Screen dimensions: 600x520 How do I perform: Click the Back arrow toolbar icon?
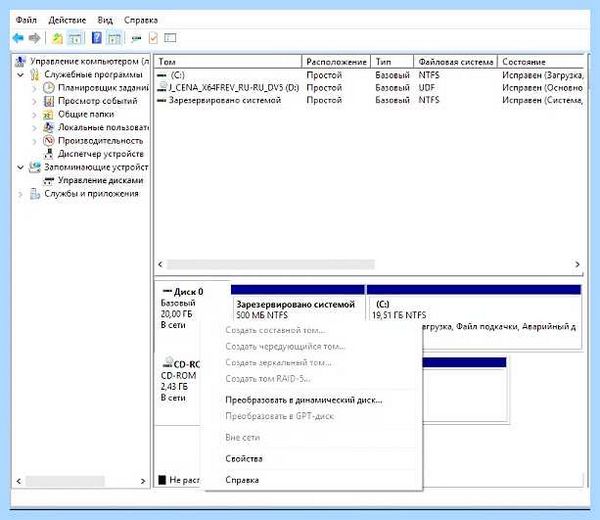pyautogui.click(x=18, y=38)
